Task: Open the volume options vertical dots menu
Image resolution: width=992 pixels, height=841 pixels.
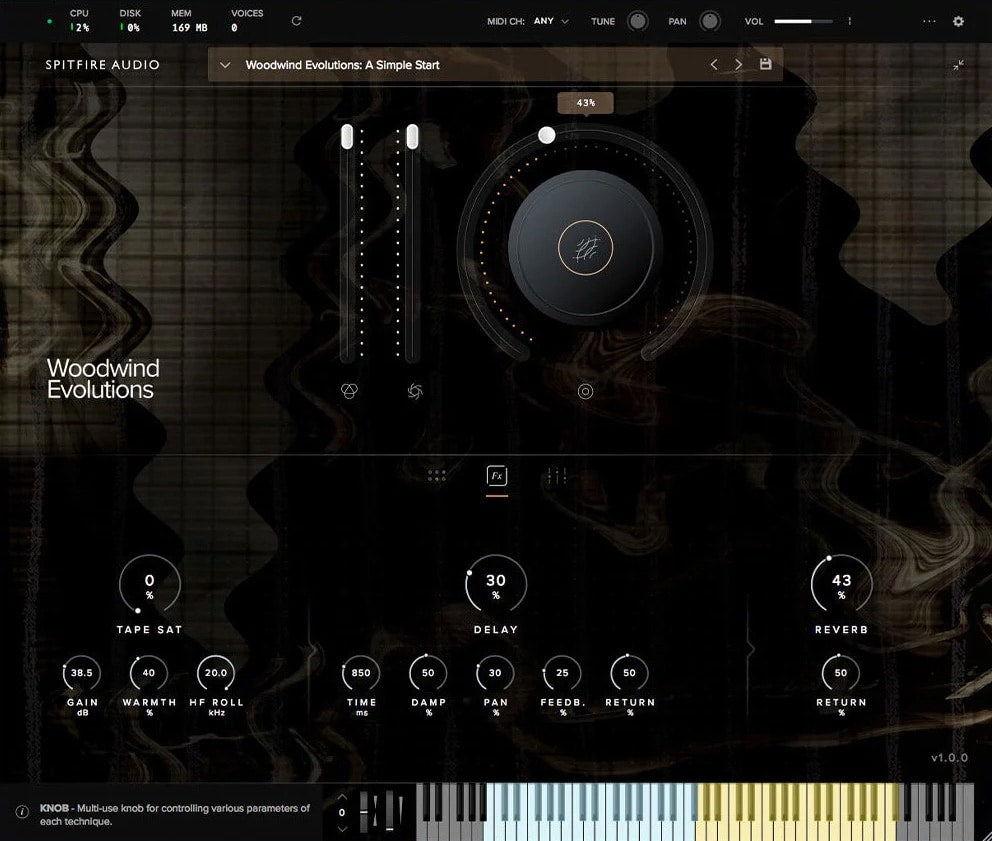Action: [x=850, y=21]
